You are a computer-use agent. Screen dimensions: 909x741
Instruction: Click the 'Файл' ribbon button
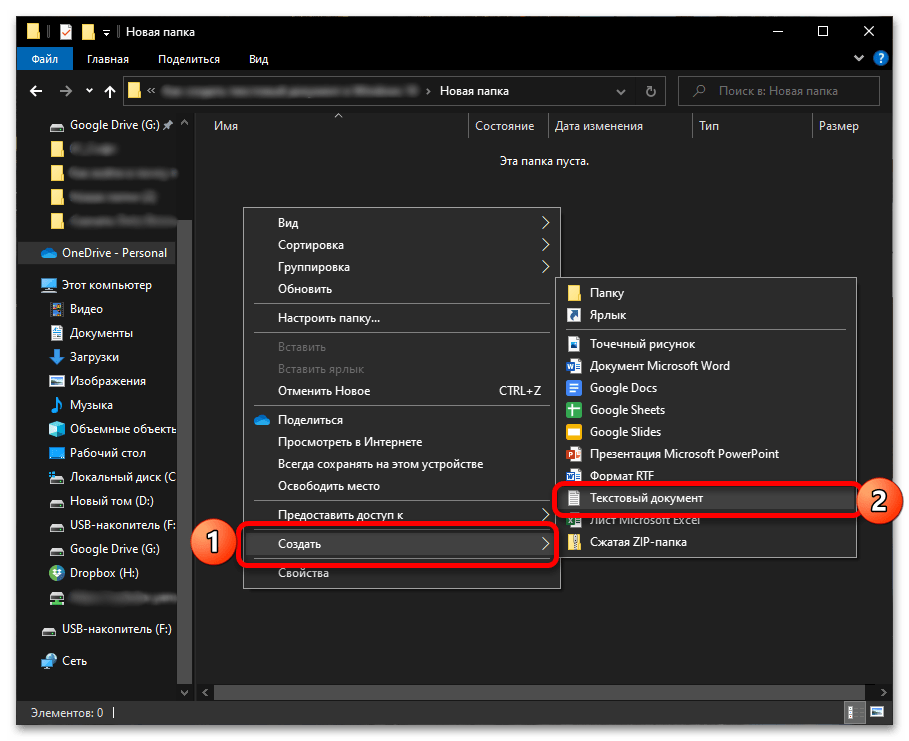coord(44,60)
